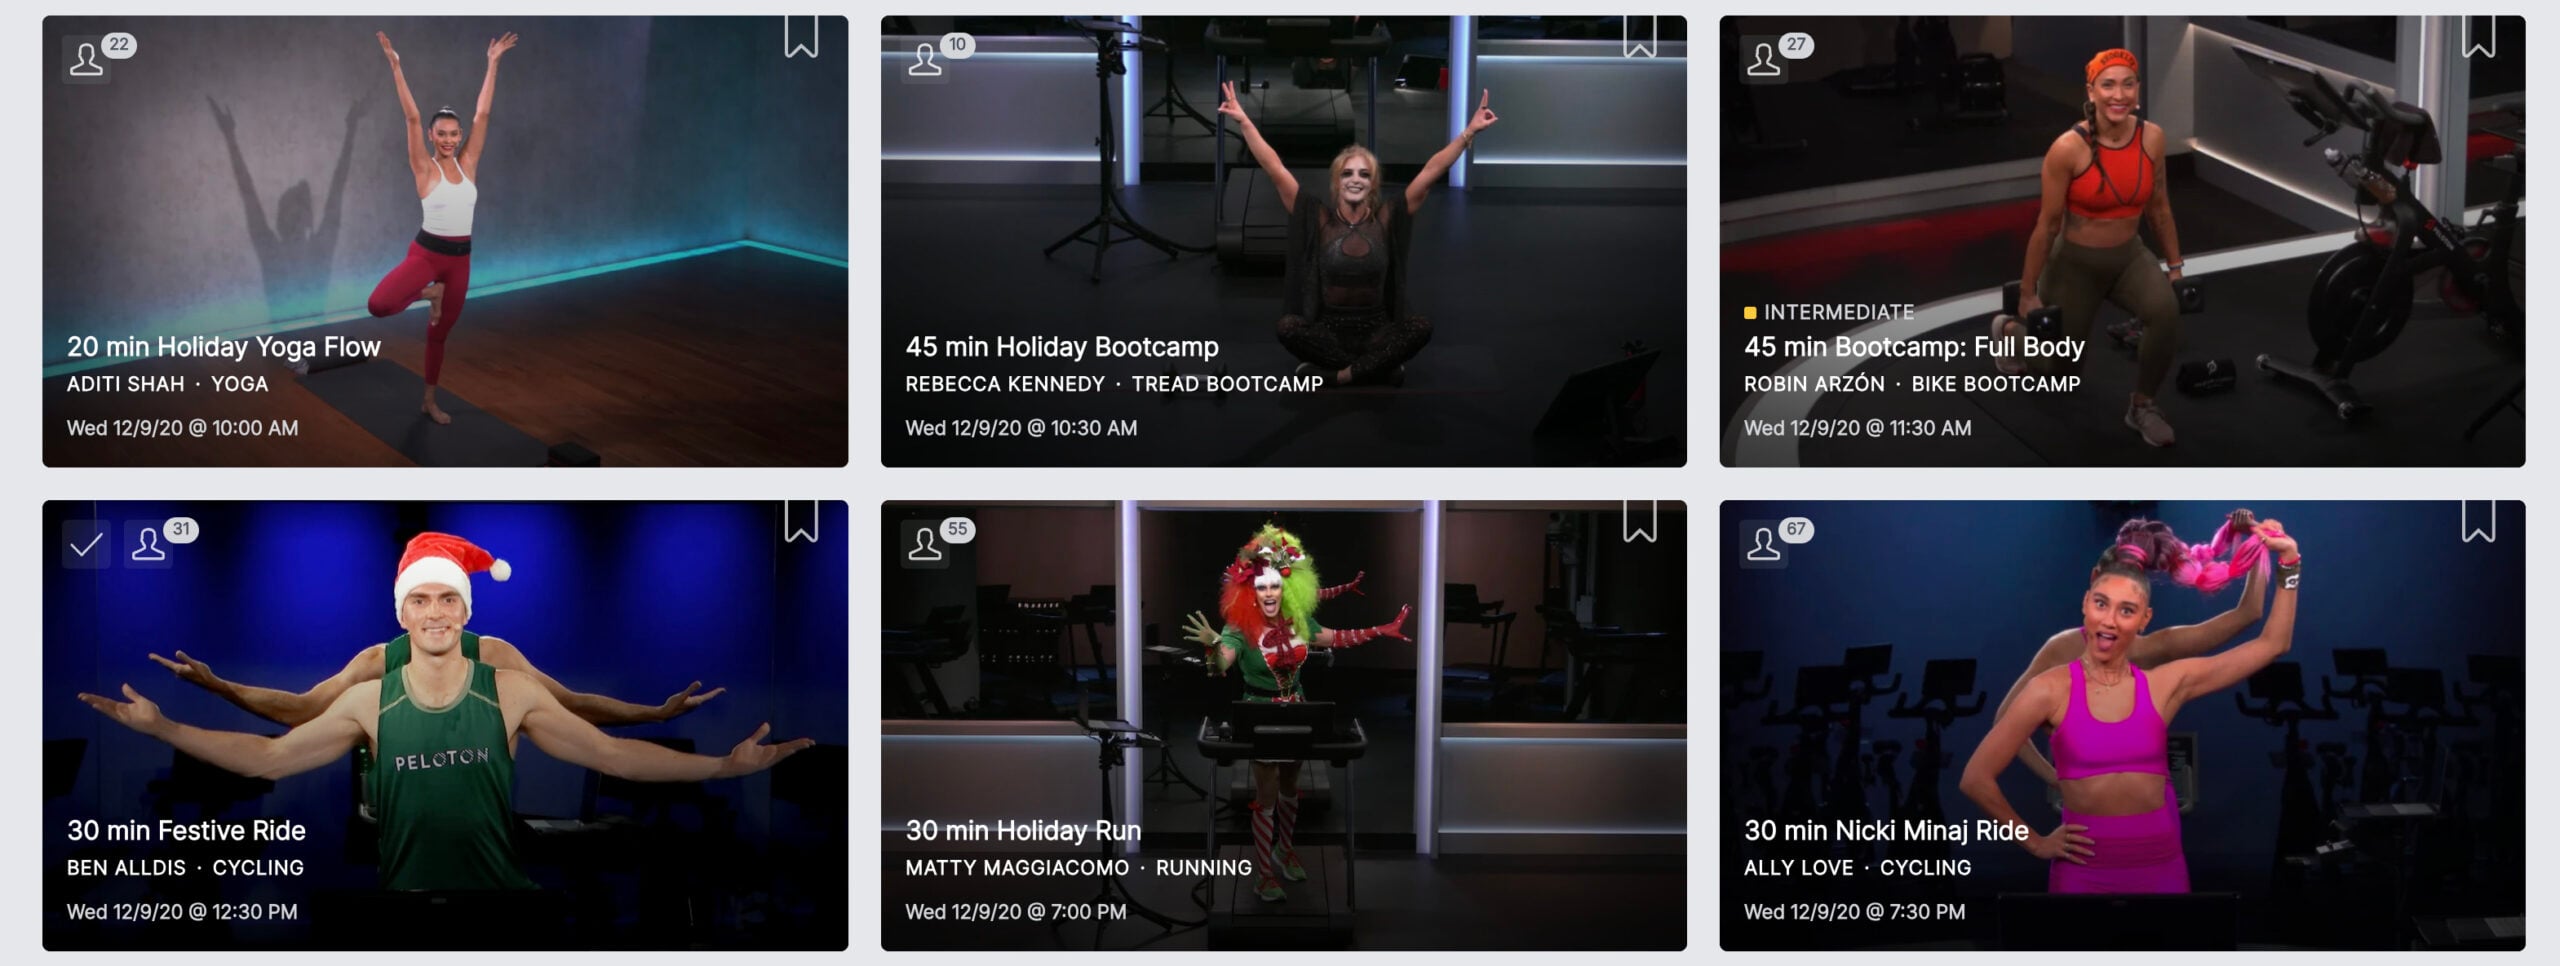View the 67 friends on Nicki Minaj Ride
This screenshot has width=2560, height=966.
[x=1777, y=542]
